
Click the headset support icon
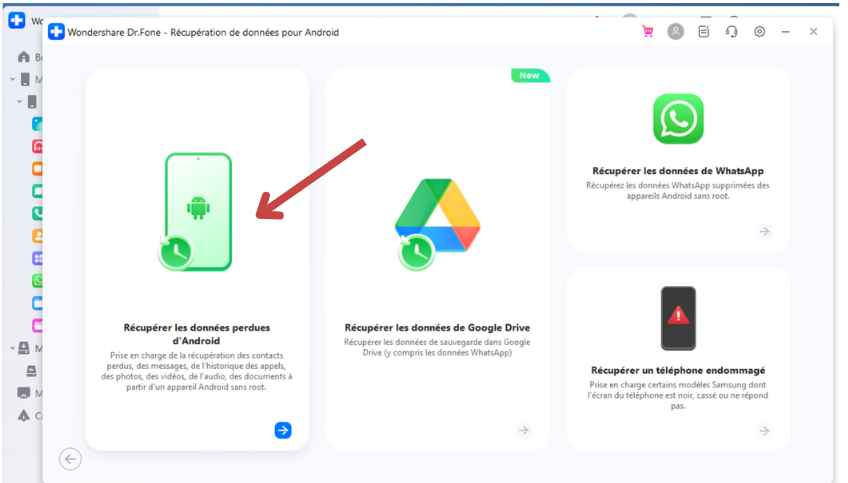[732, 31]
